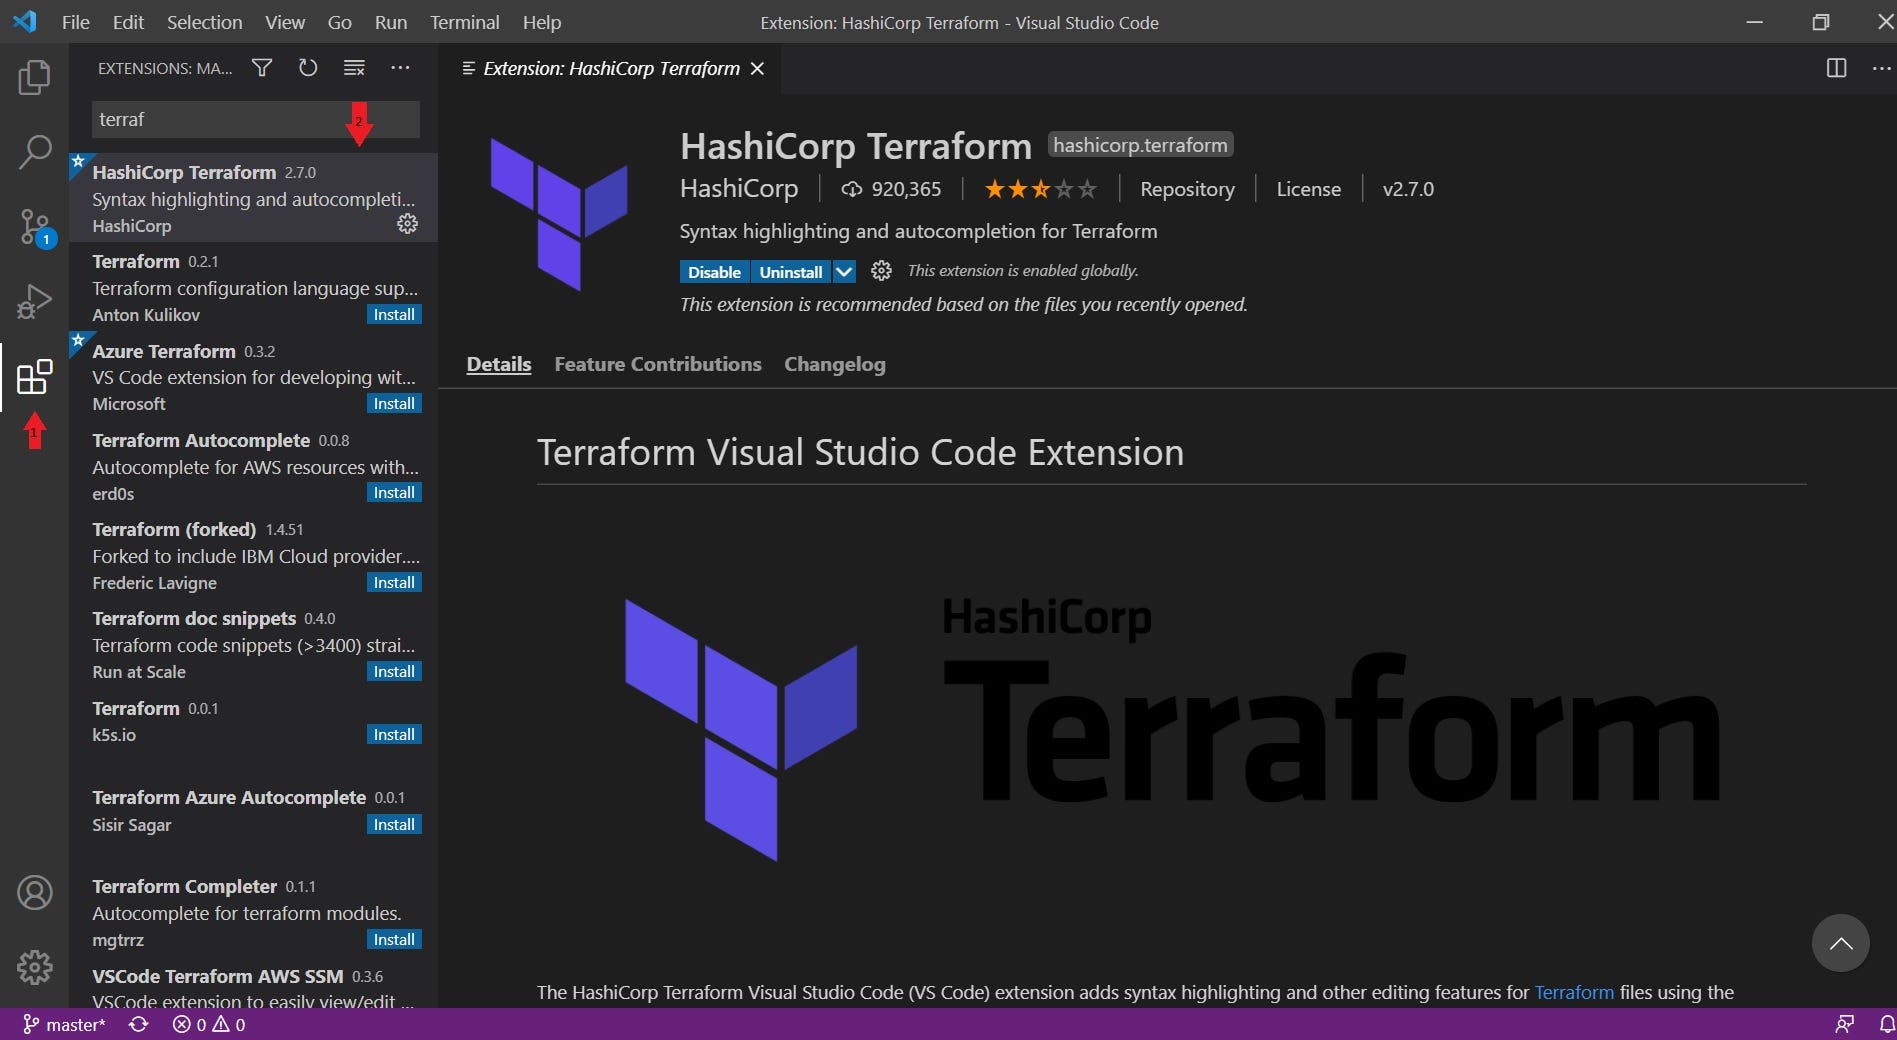Open manage gear for HashiCorp Terraform list item
Viewport: 1897px width, 1040px height.
(x=407, y=224)
